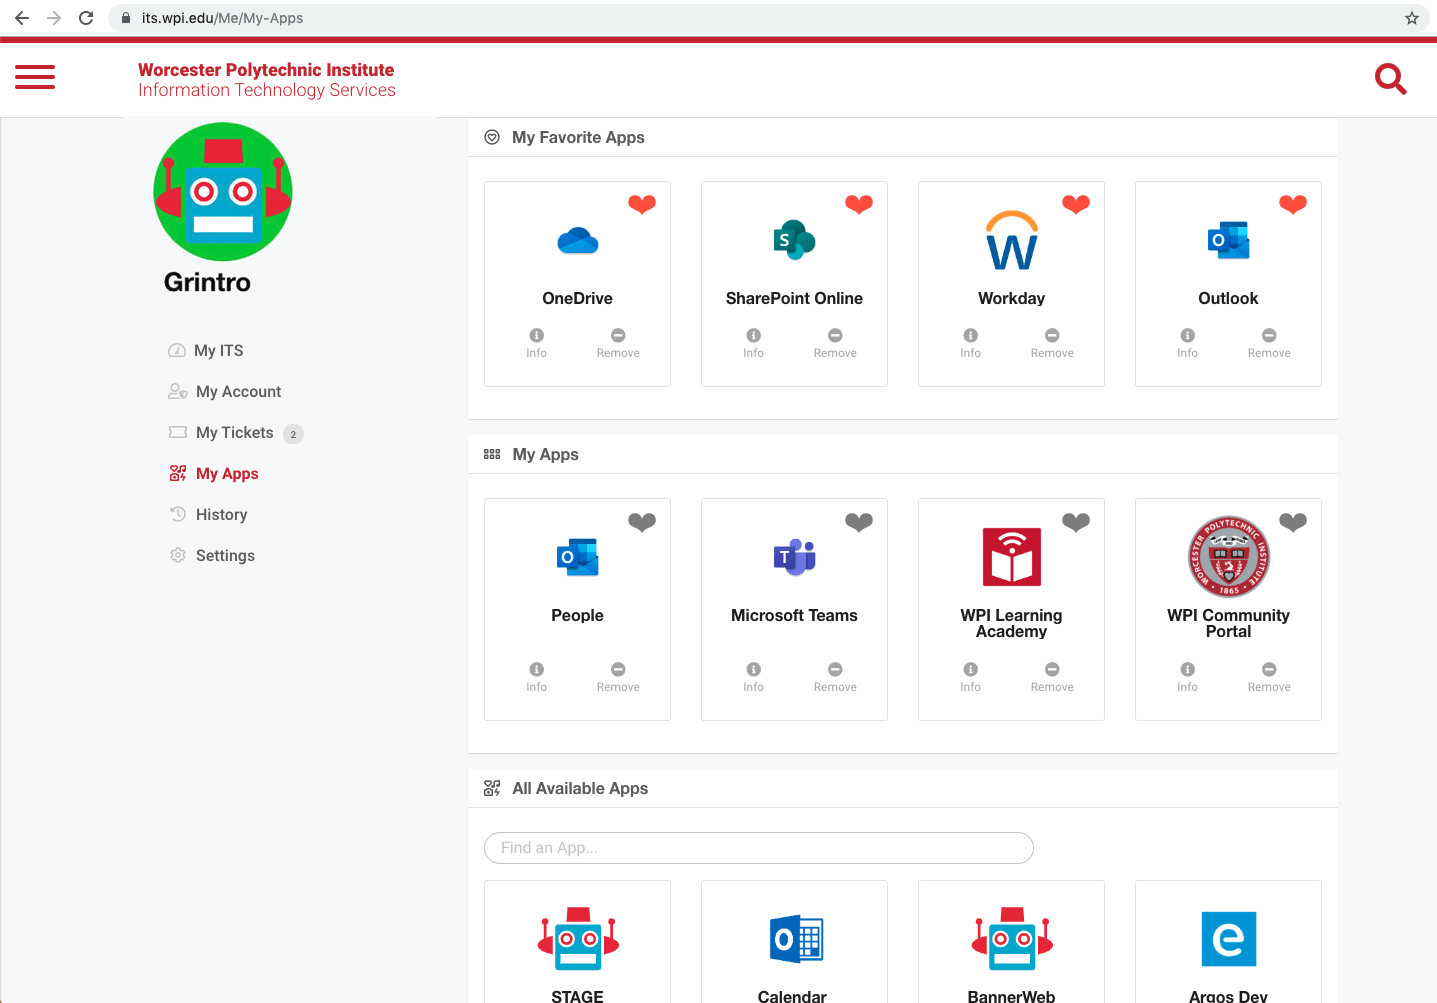
Task: Click the WPI Community Portal title
Action: tap(1229, 623)
